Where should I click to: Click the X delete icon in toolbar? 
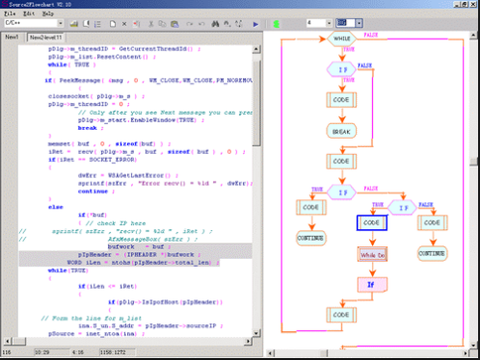click(x=124, y=24)
